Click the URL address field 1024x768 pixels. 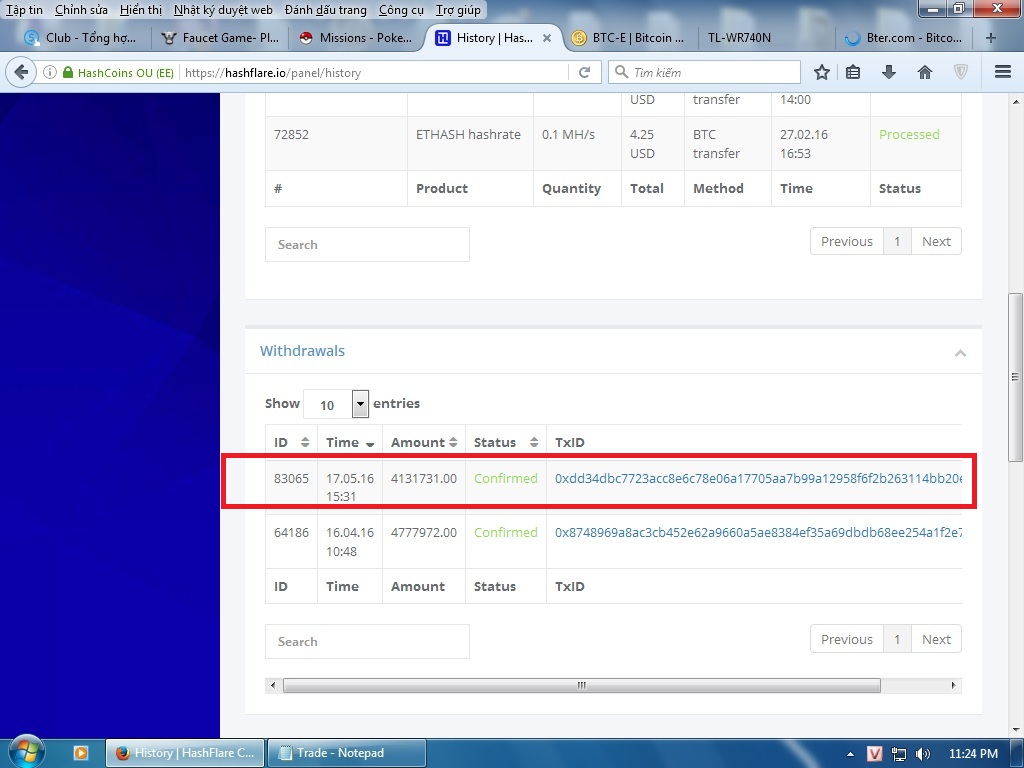point(372,72)
